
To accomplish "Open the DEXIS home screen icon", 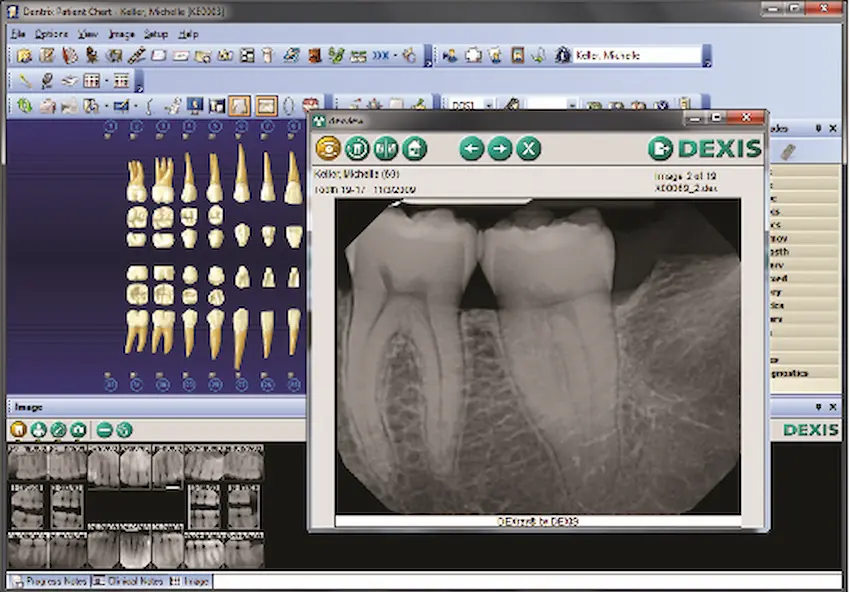I will pyautogui.click(x=414, y=149).
